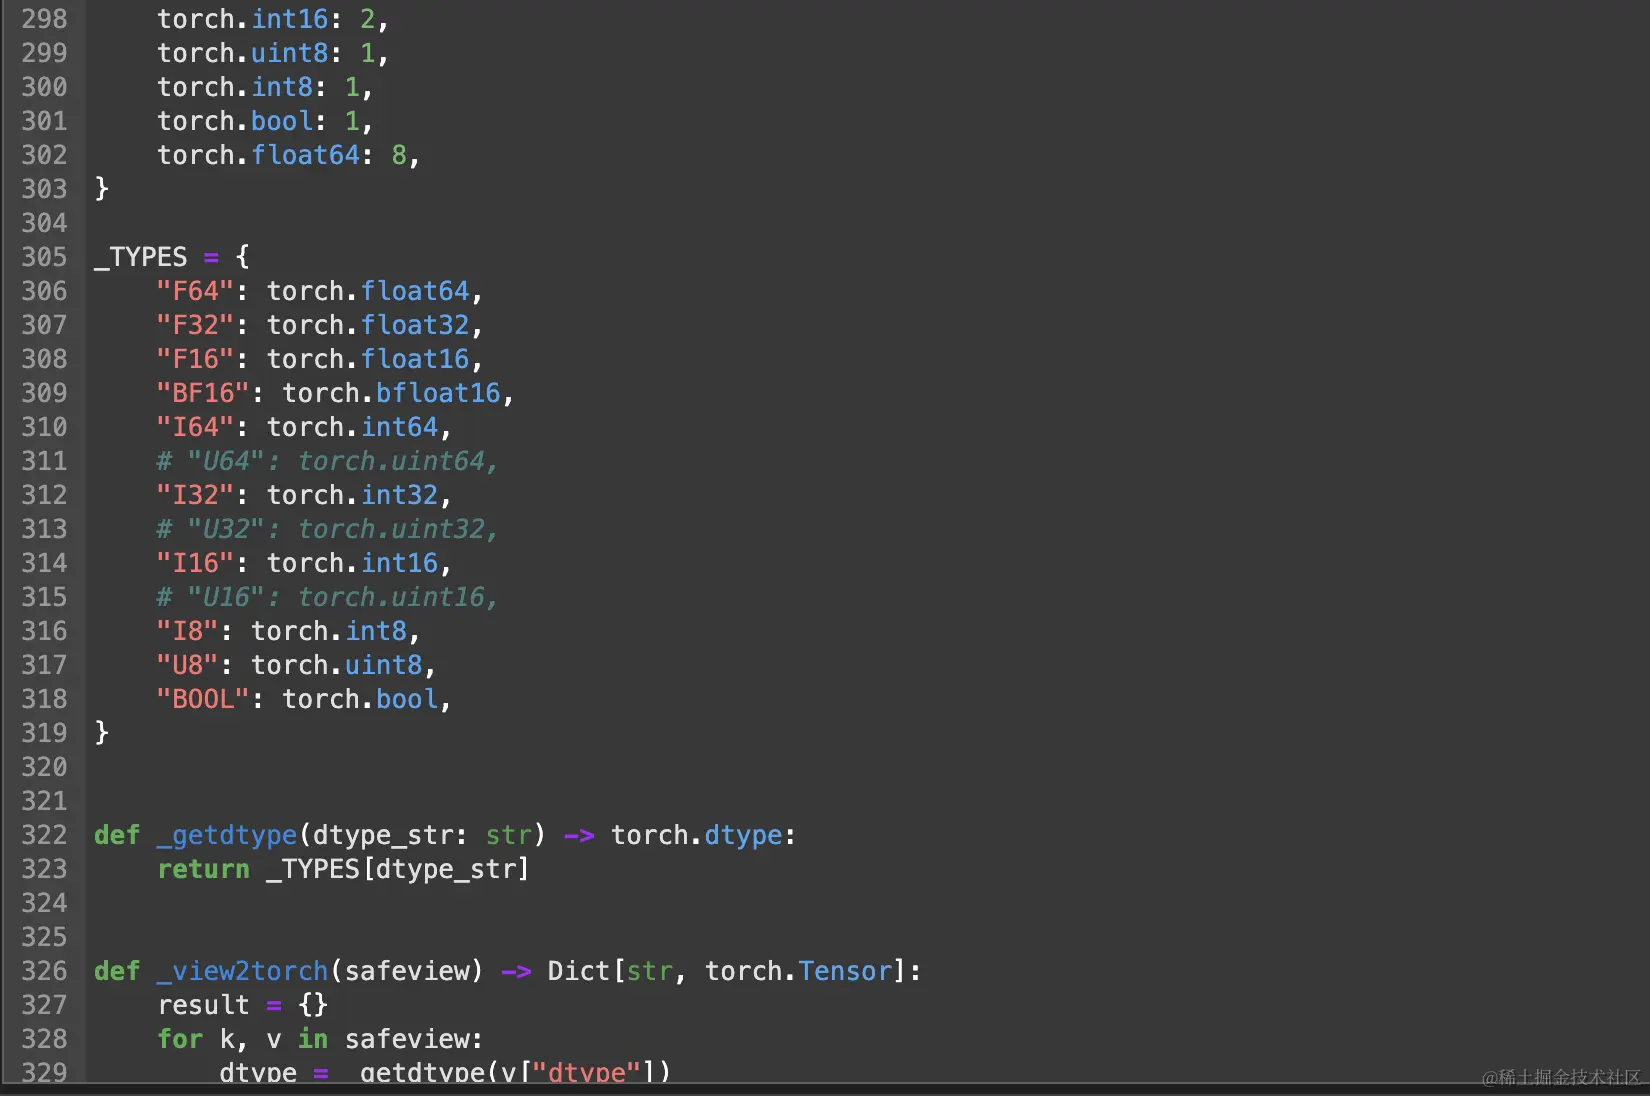Screen dimensions: 1650x1096
Task: Click "uint8" on line 317
Action: click(x=384, y=665)
